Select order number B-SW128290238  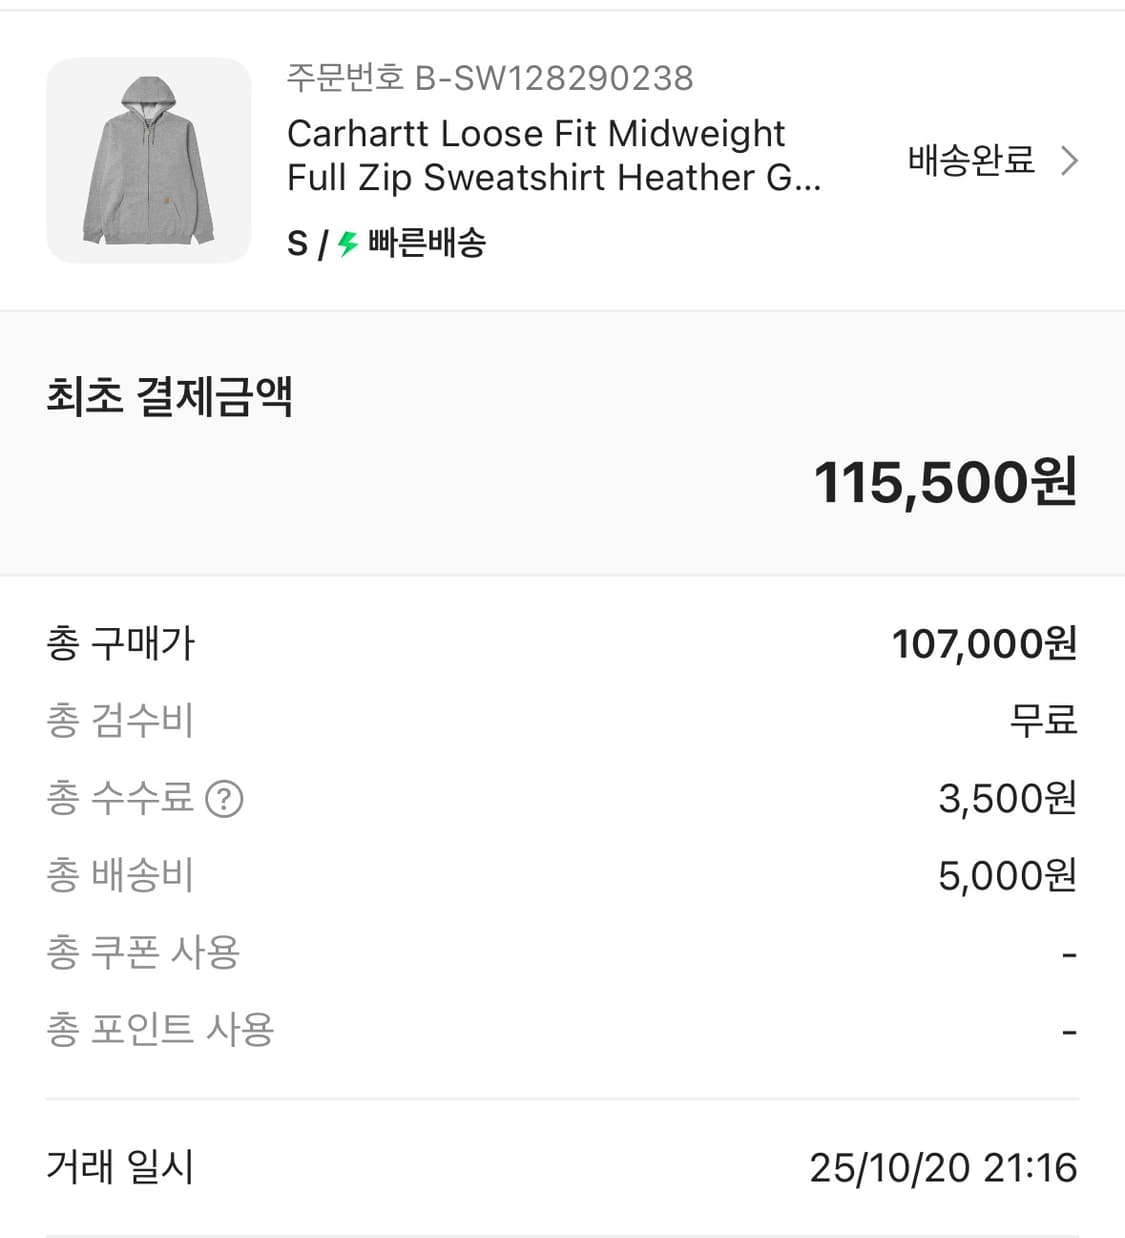click(490, 78)
